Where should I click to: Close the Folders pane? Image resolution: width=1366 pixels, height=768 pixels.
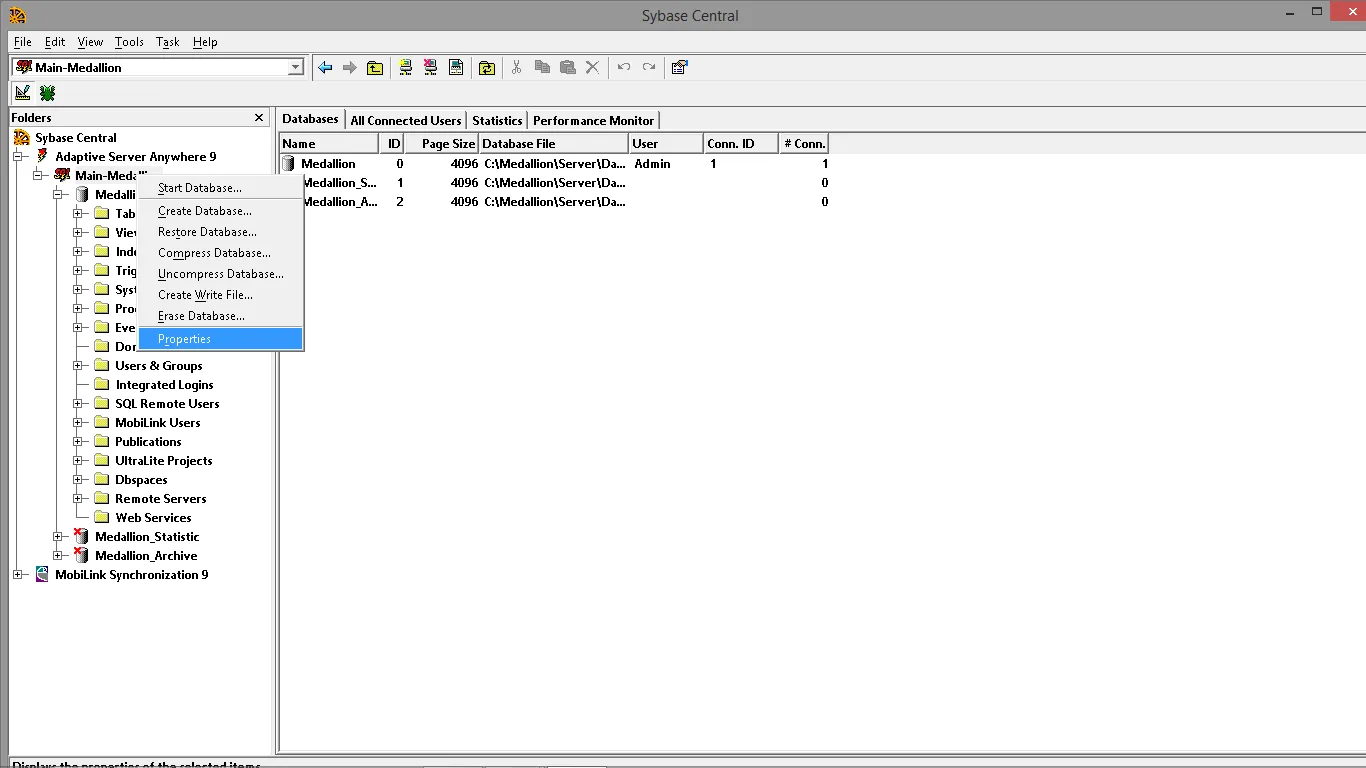click(259, 118)
